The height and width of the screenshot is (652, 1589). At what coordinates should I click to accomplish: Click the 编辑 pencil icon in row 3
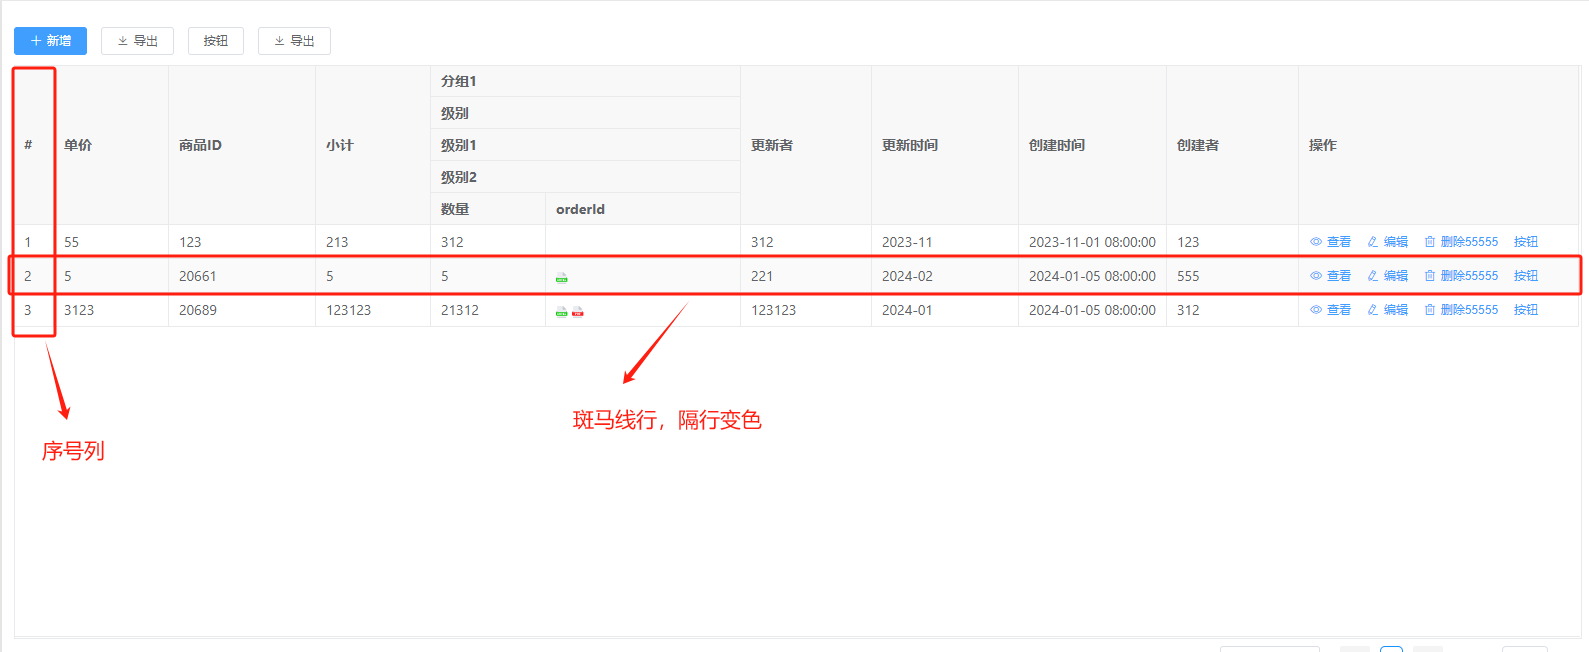coord(1373,310)
